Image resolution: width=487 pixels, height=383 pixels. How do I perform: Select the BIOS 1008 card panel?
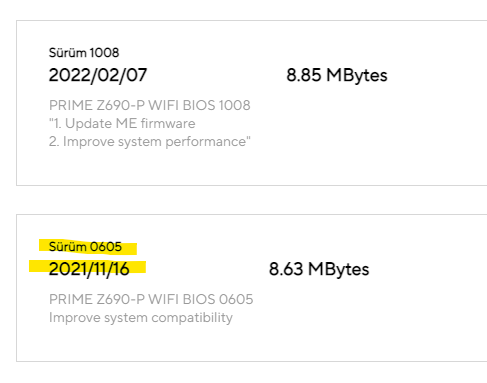point(252,103)
